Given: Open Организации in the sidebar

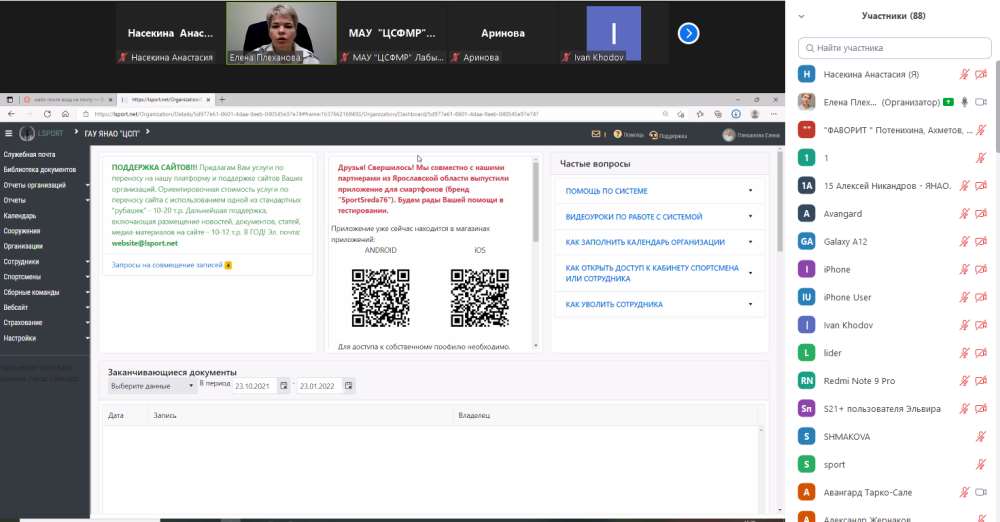Looking at the screenshot, I should 23,246.
